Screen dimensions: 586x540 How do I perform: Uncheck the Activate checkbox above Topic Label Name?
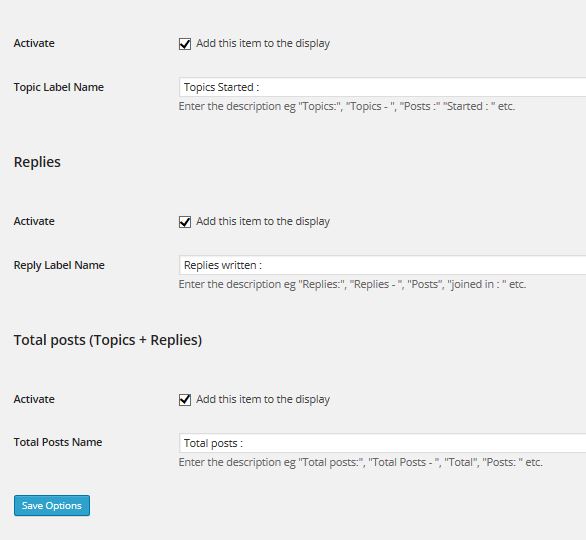[x=185, y=44]
